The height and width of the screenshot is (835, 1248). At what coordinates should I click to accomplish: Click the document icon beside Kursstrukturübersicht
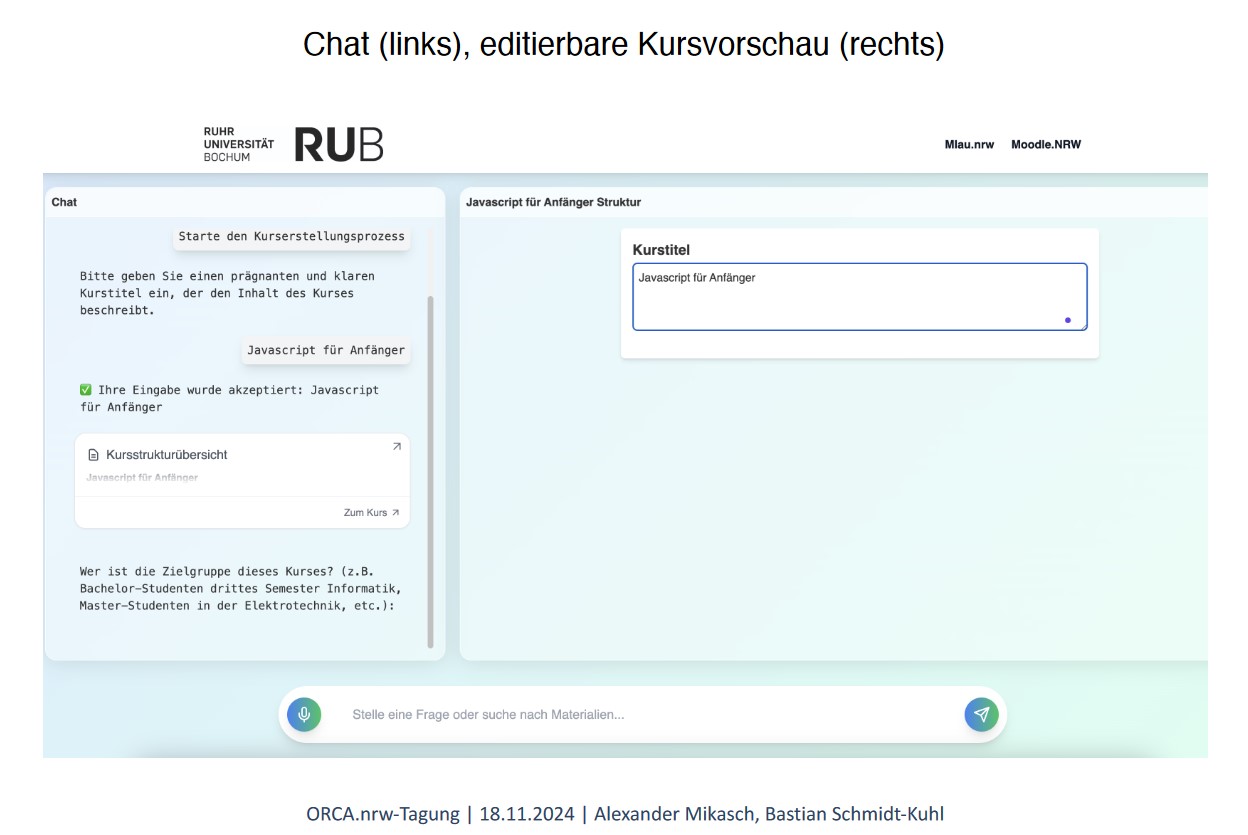94,455
